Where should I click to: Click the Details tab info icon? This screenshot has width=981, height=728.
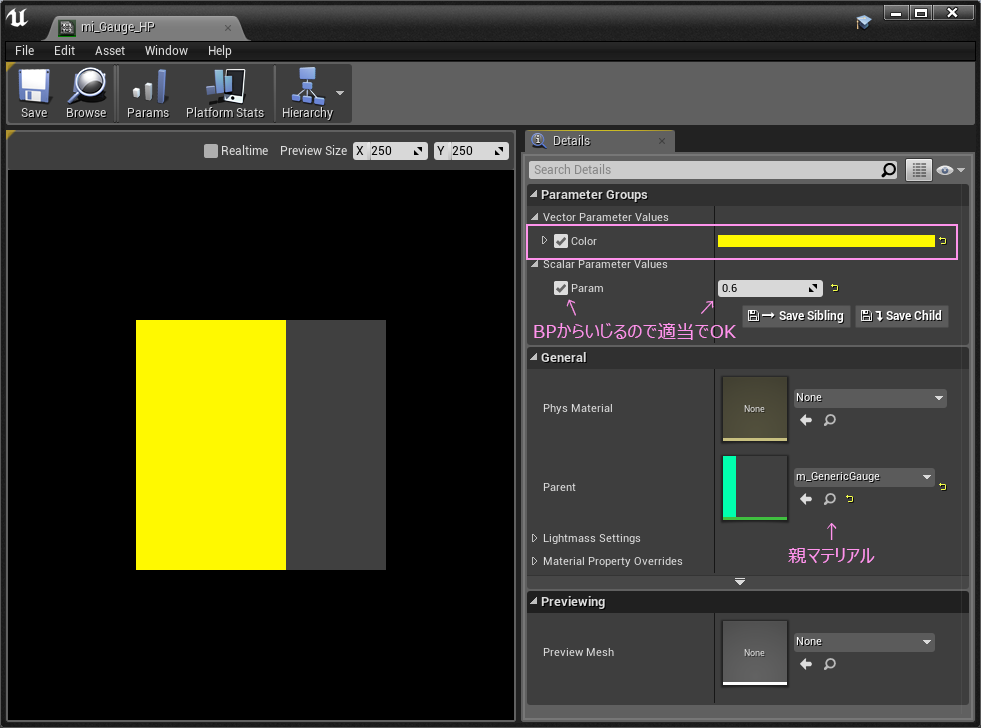(538, 140)
